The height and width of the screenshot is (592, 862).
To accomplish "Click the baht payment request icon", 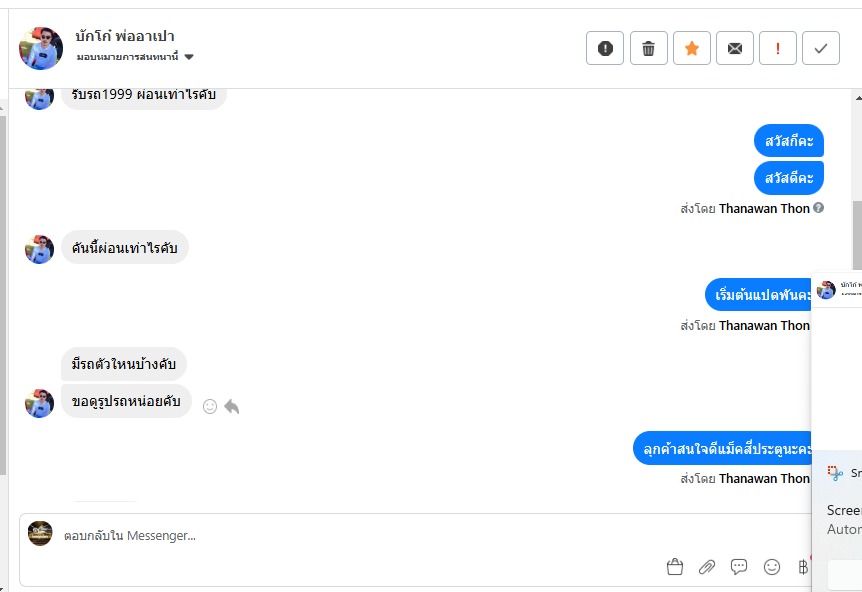I will point(802,567).
